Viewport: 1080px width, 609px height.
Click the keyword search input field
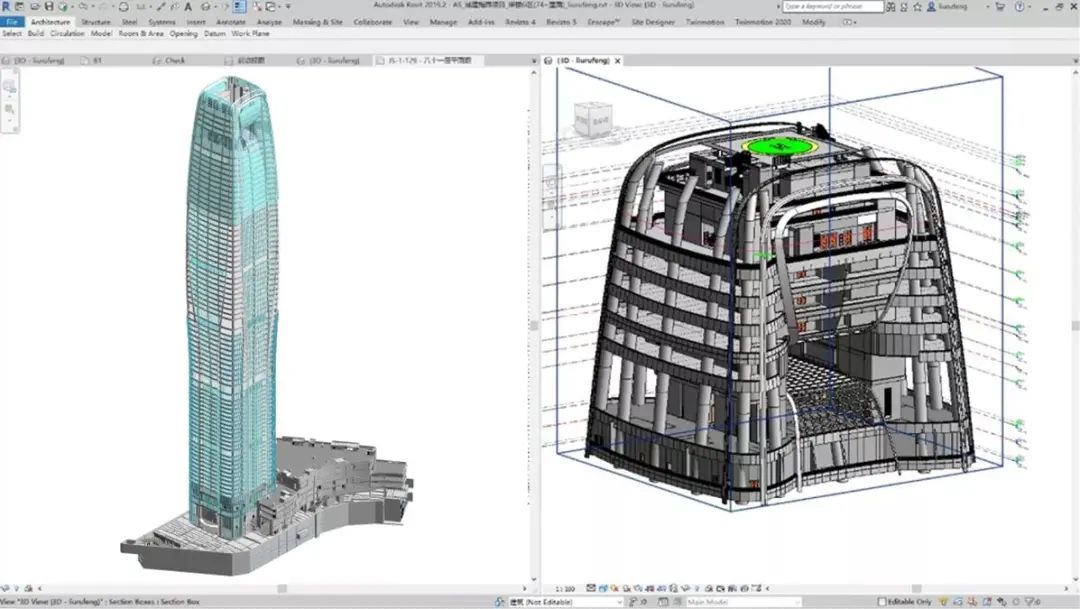[833, 7]
